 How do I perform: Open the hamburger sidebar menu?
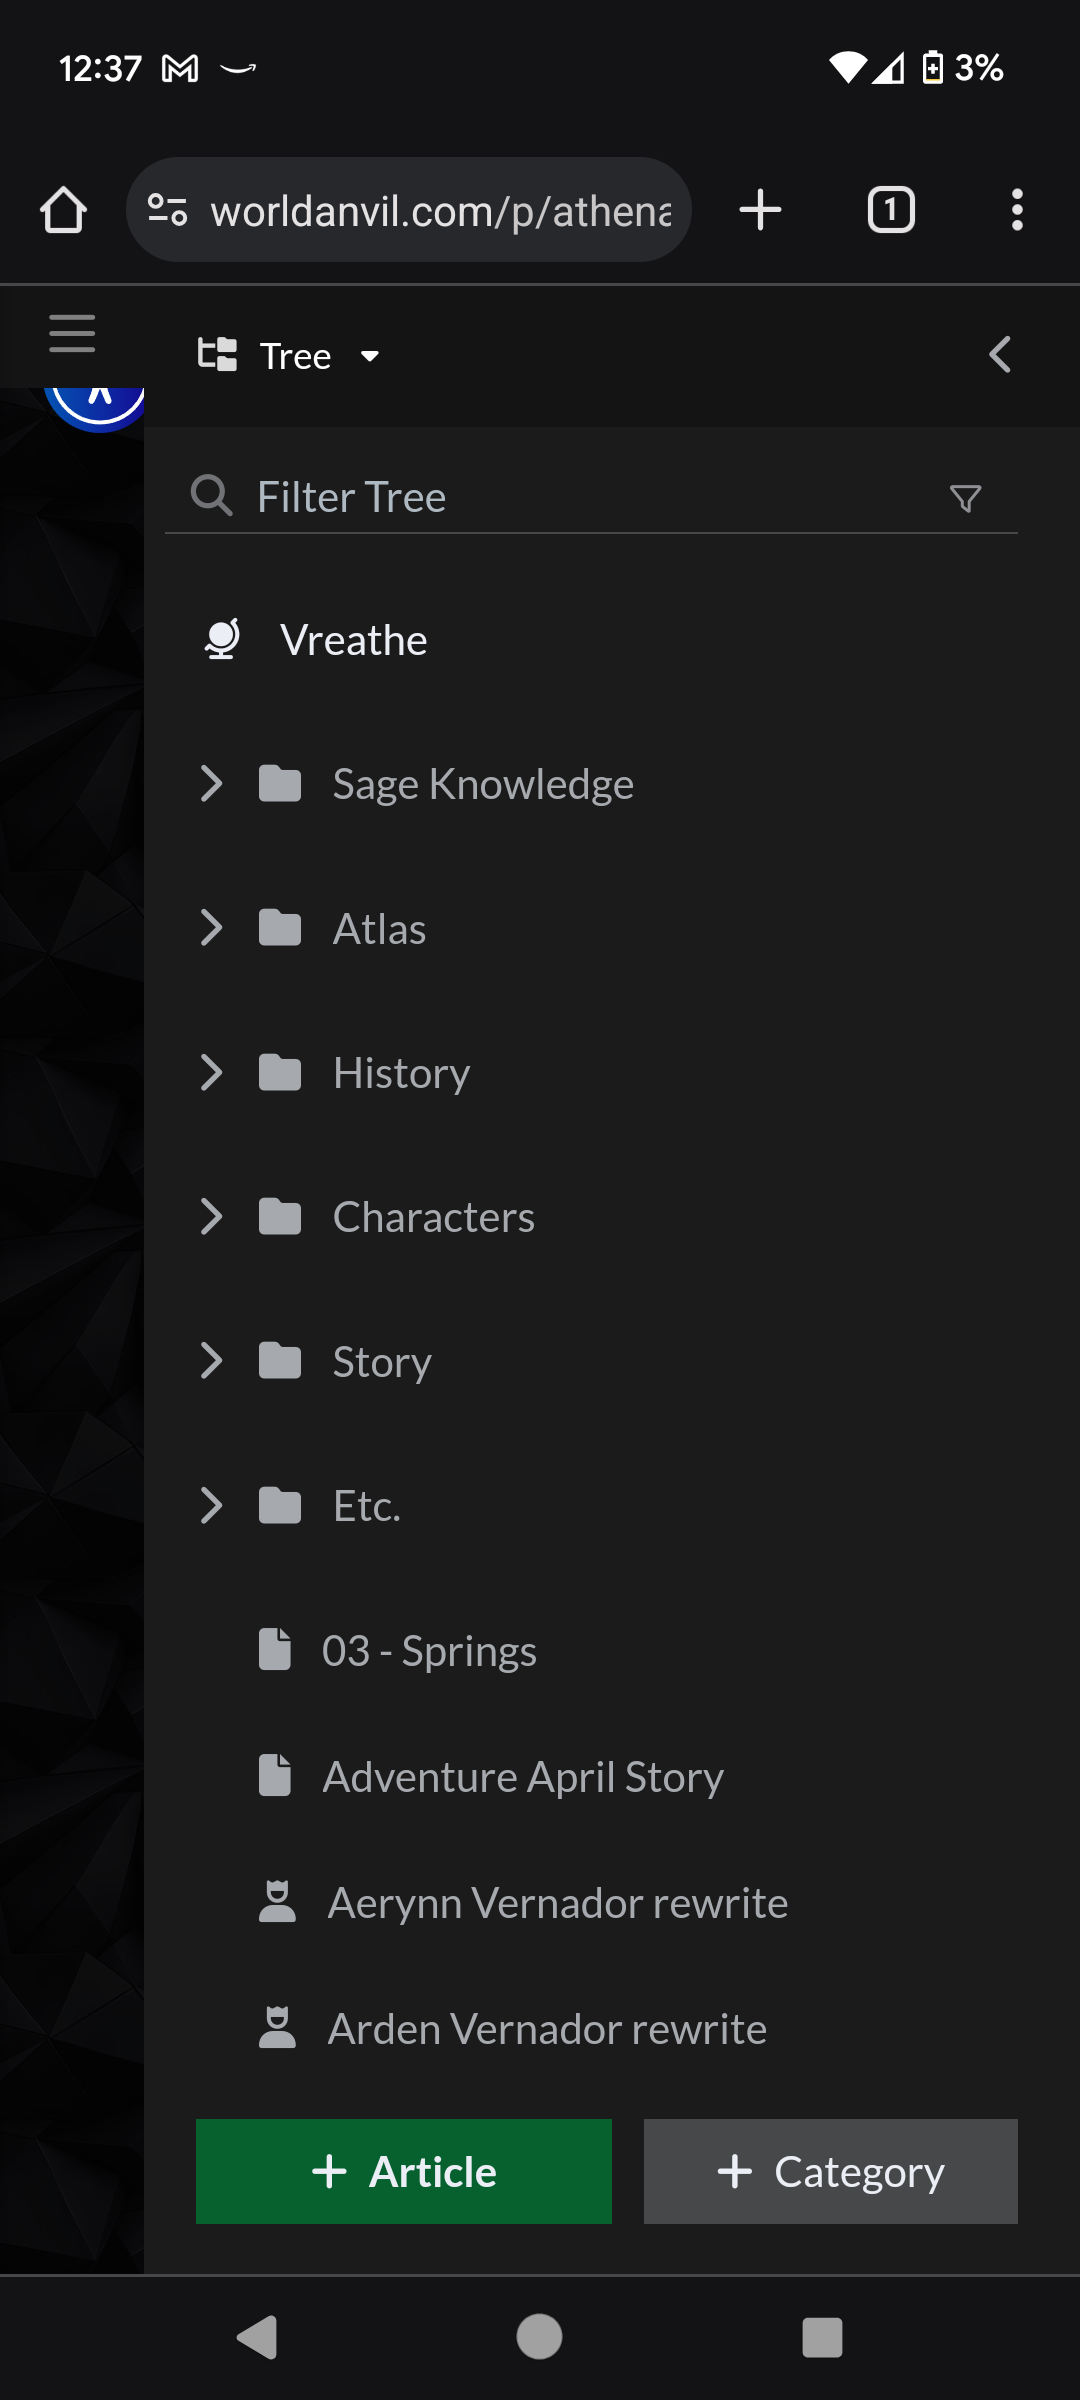pyautogui.click(x=72, y=334)
